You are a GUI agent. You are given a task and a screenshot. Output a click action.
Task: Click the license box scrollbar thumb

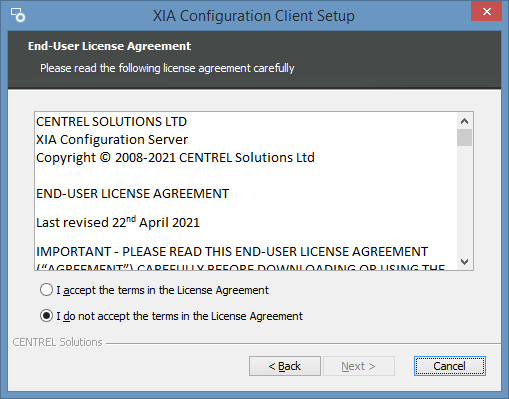coord(464,138)
